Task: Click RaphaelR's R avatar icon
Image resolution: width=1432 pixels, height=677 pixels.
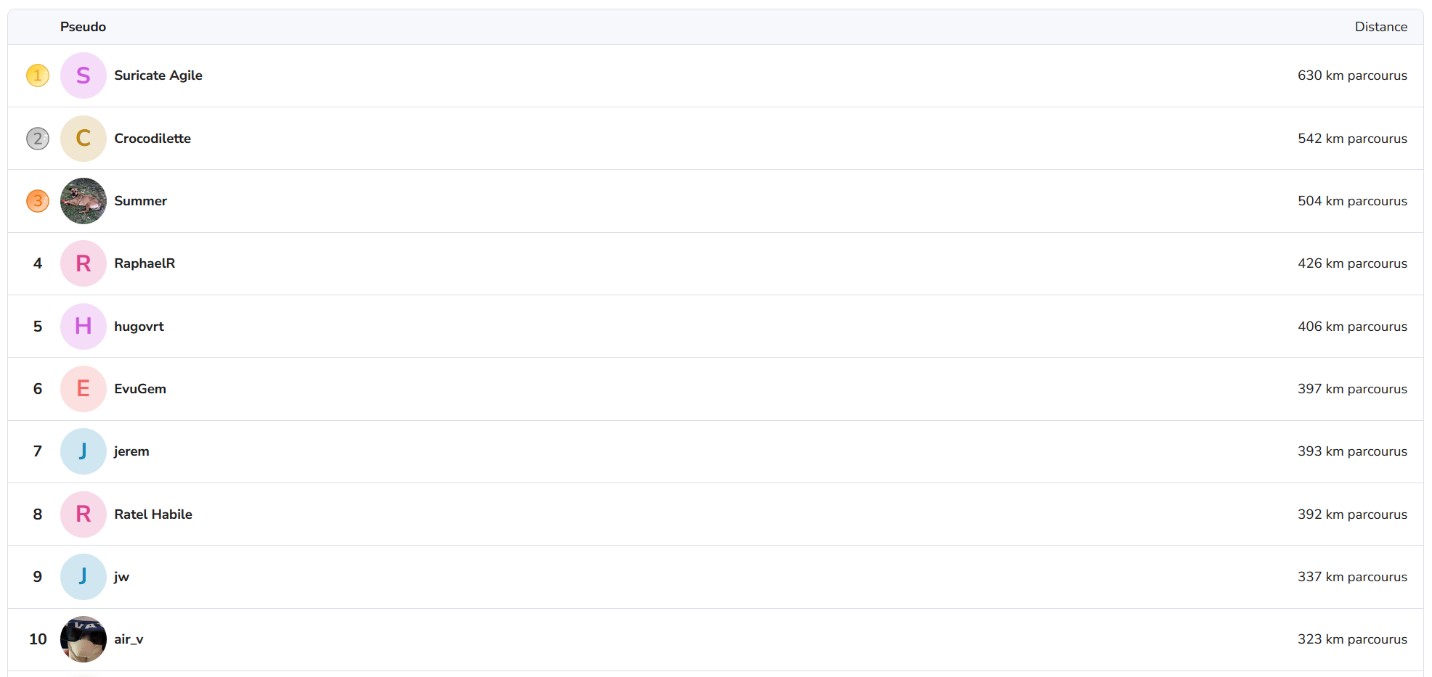Action: [83, 263]
